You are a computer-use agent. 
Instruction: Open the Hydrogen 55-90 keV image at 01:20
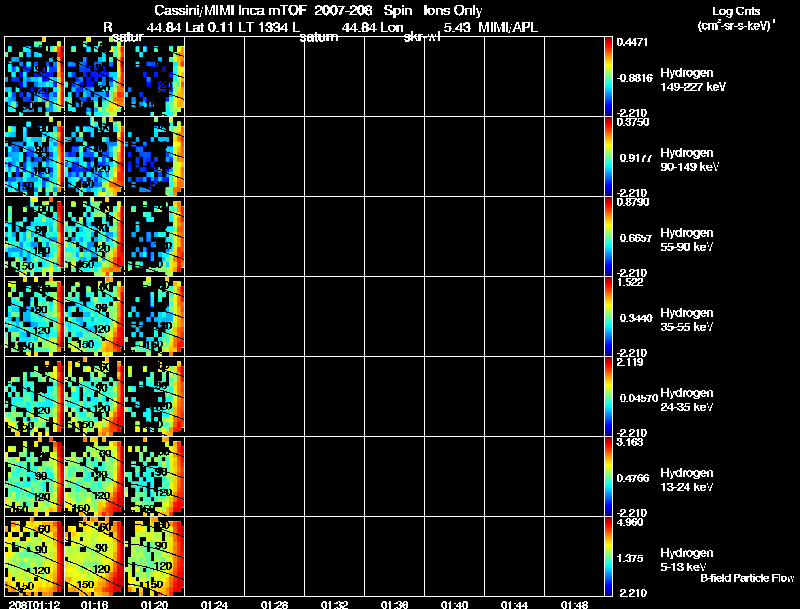coord(154,236)
